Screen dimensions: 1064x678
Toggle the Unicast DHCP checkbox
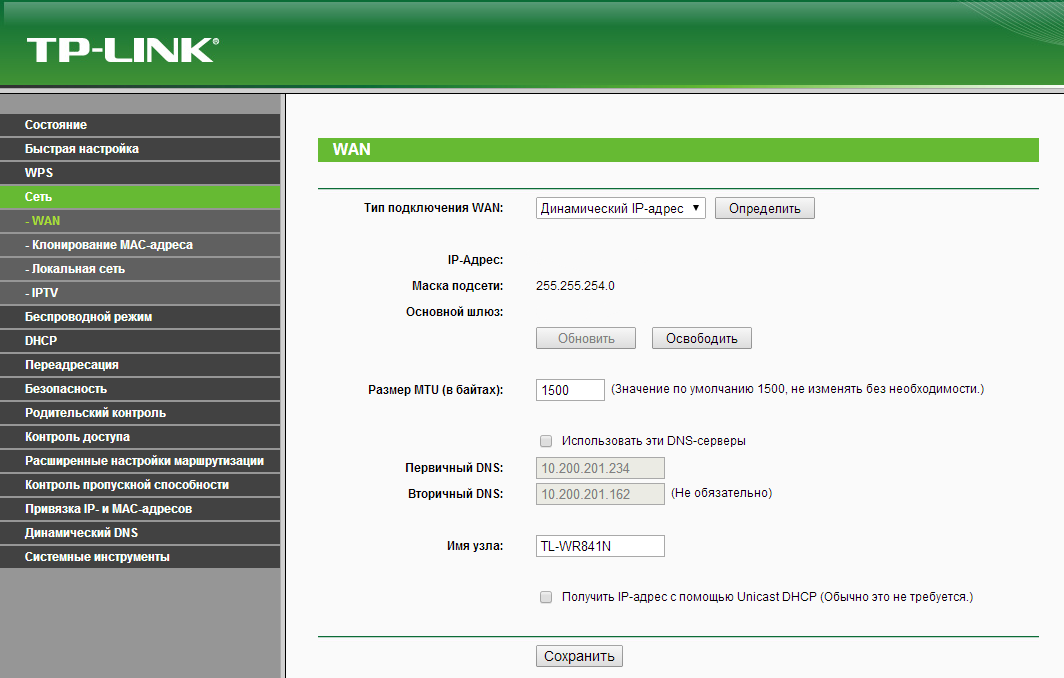pos(546,597)
